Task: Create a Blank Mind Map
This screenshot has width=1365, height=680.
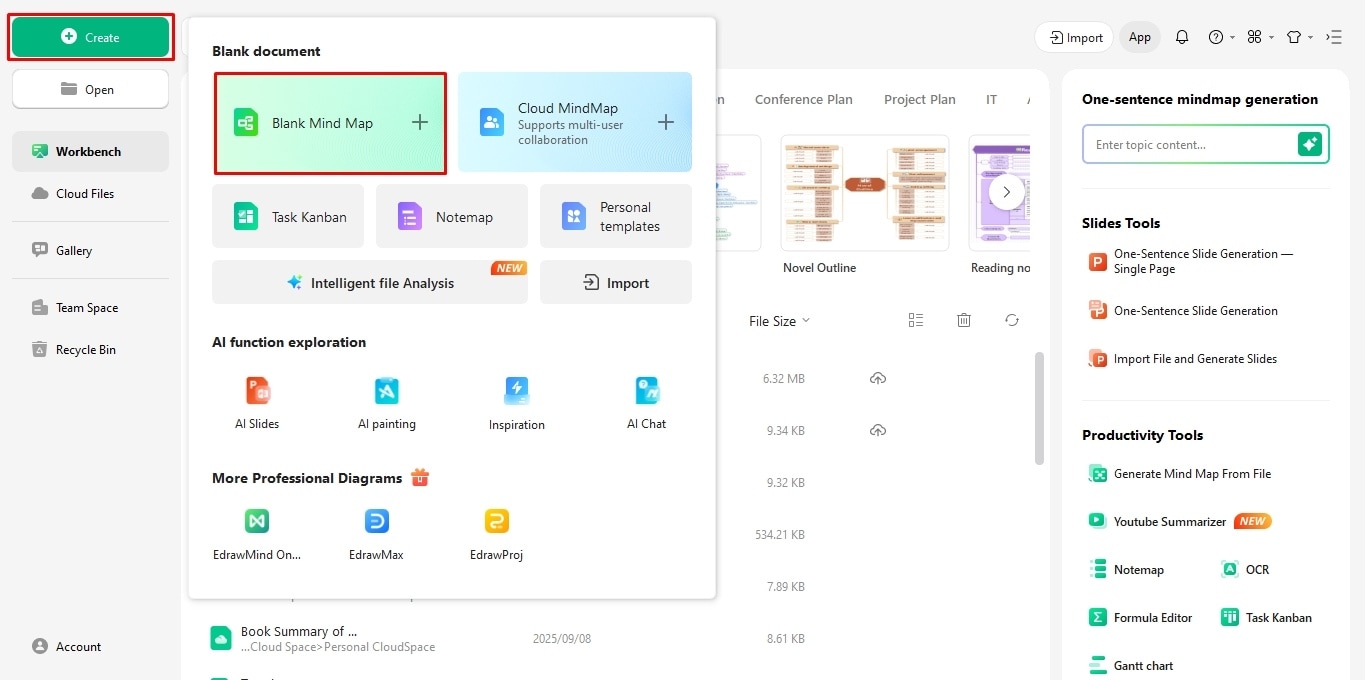Action: tap(330, 123)
